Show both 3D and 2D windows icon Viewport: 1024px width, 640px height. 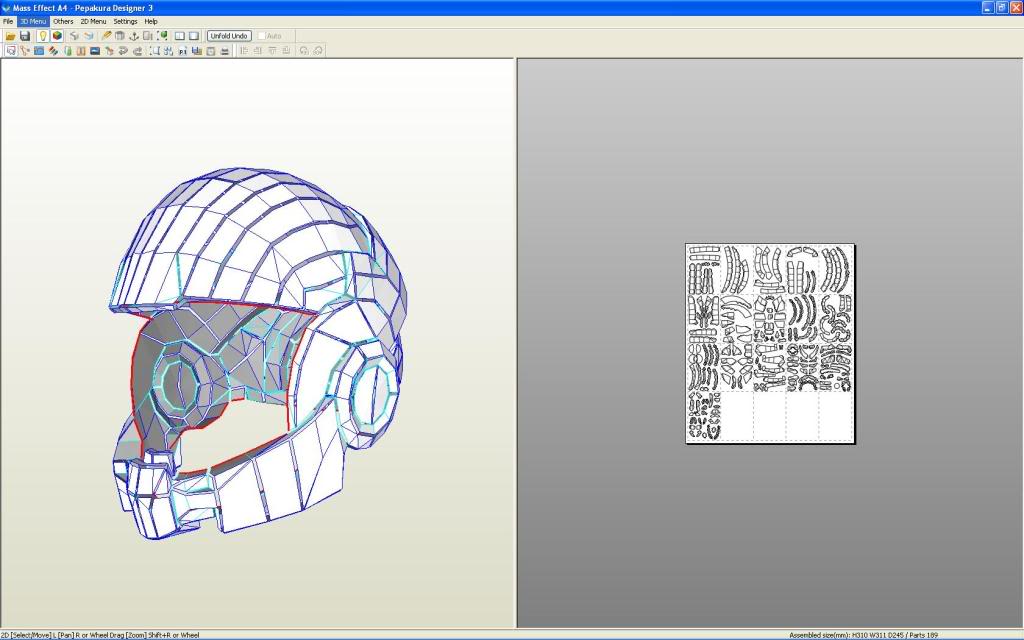click(180, 36)
